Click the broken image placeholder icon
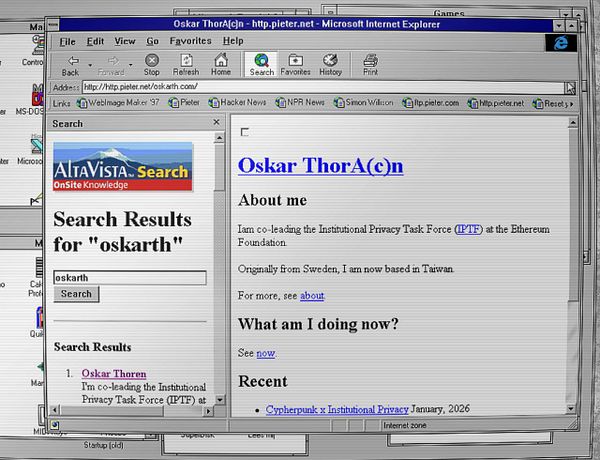 point(245,132)
